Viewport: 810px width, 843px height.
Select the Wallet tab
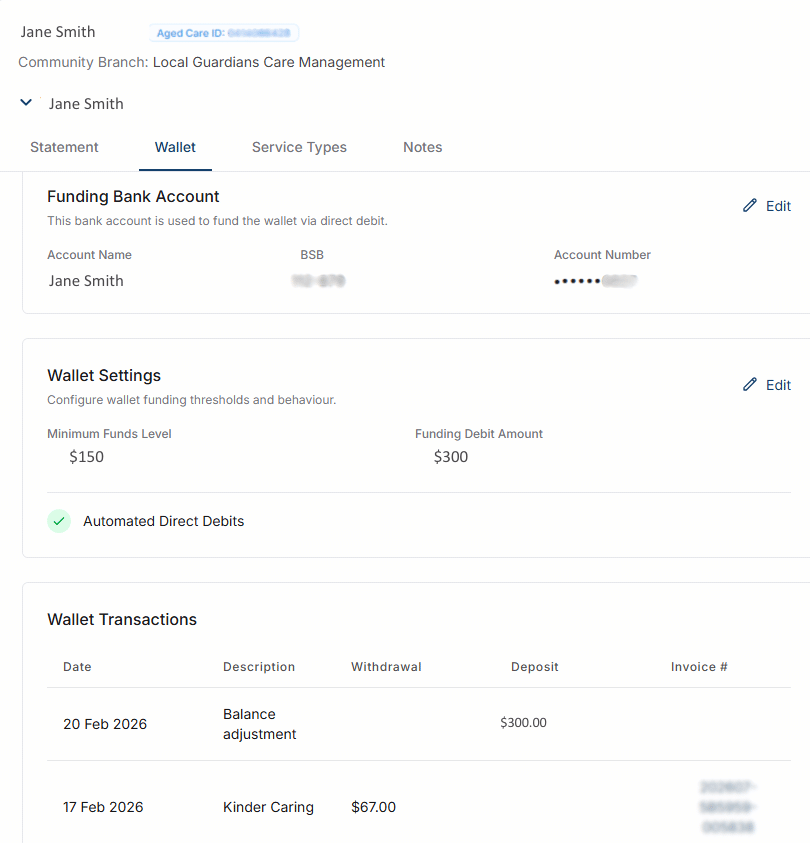(175, 147)
